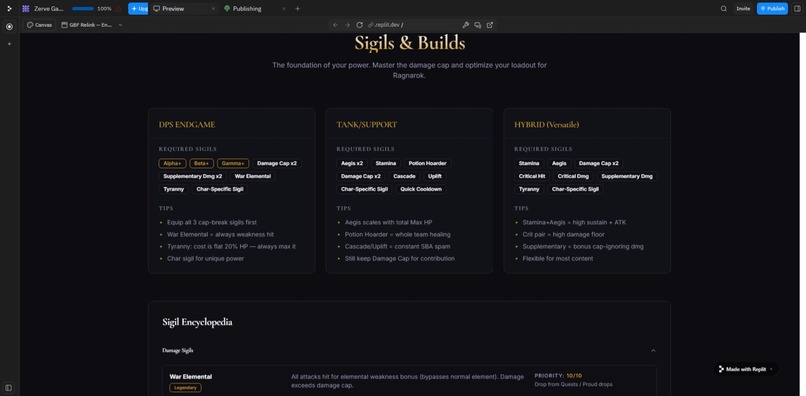Switch to the Publishing tab
The image size is (806, 396).
click(247, 9)
